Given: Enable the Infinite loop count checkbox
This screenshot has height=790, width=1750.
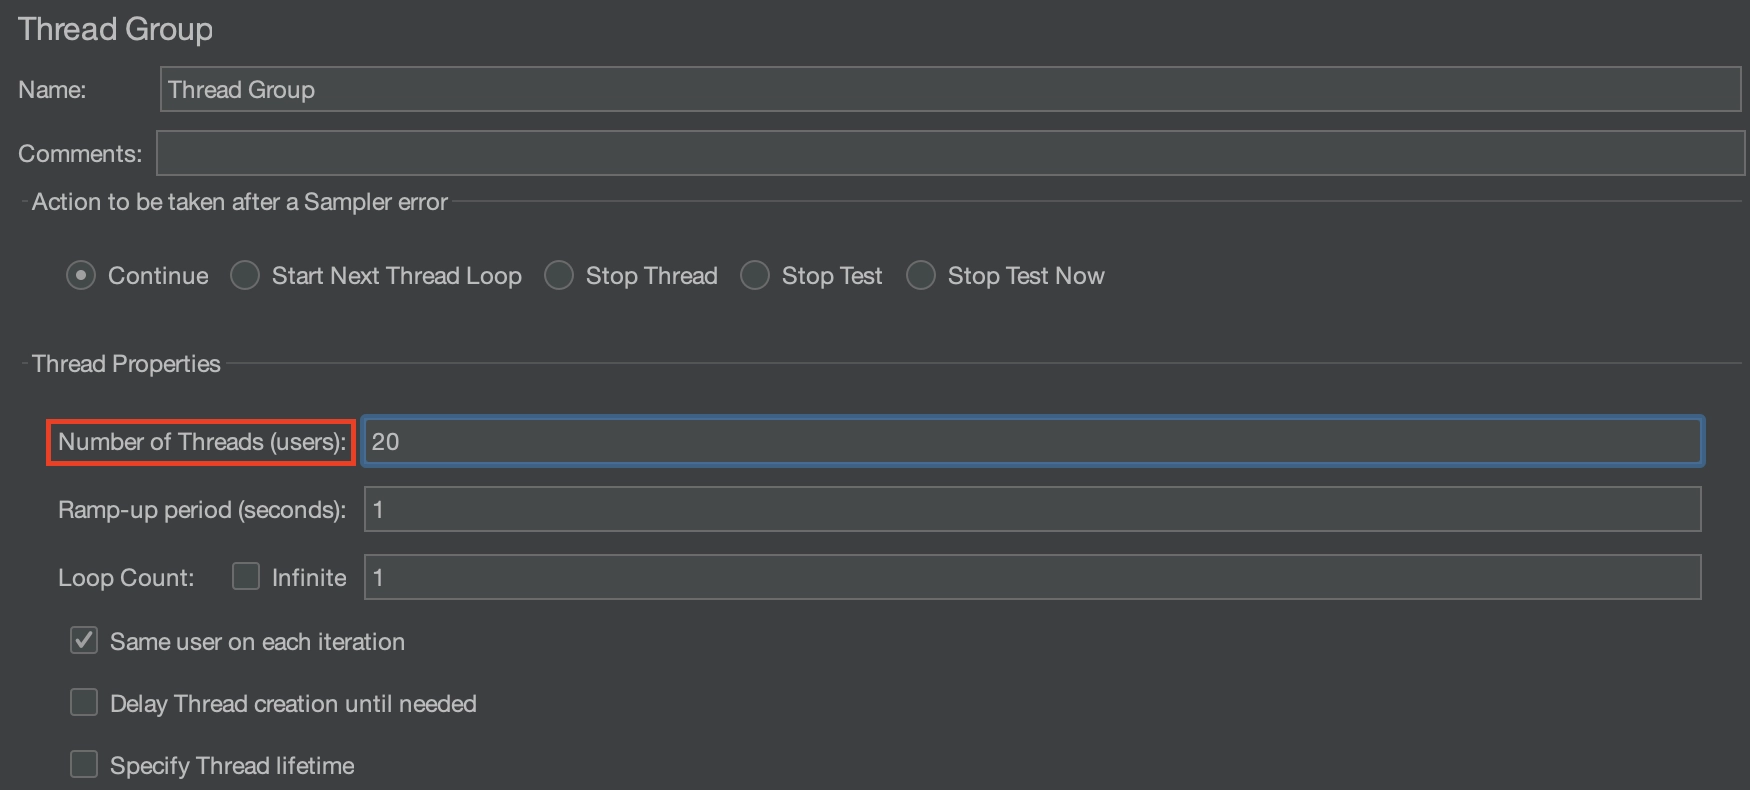Looking at the screenshot, I should [246, 576].
